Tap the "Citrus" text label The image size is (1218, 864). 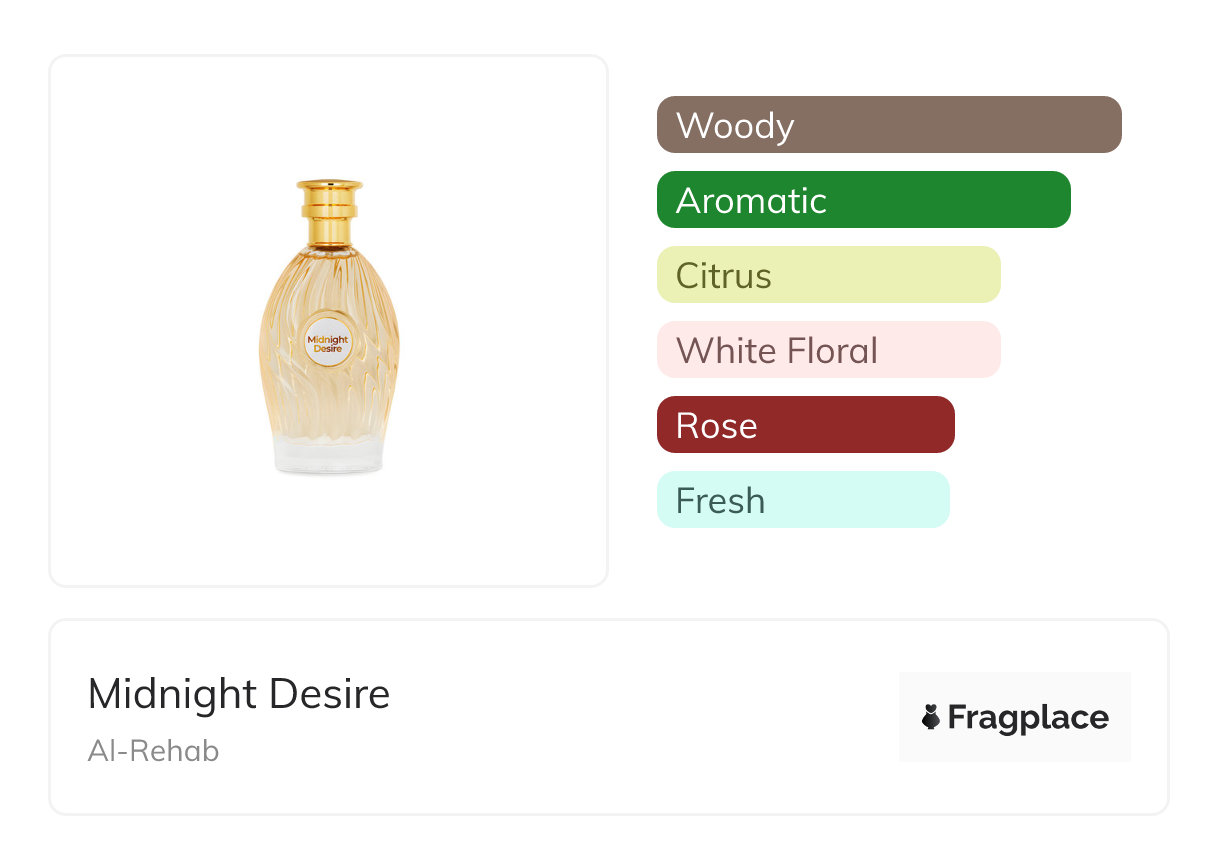[x=723, y=276]
